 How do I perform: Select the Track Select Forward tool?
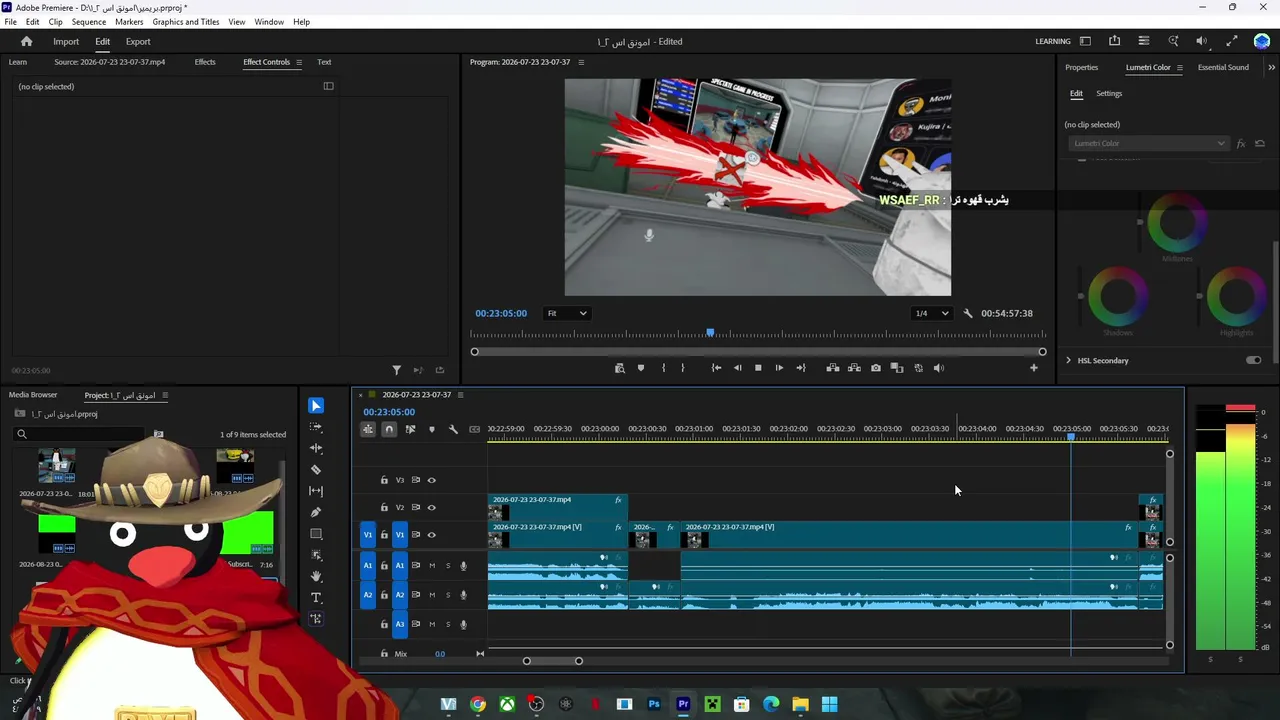click(316, 427)
